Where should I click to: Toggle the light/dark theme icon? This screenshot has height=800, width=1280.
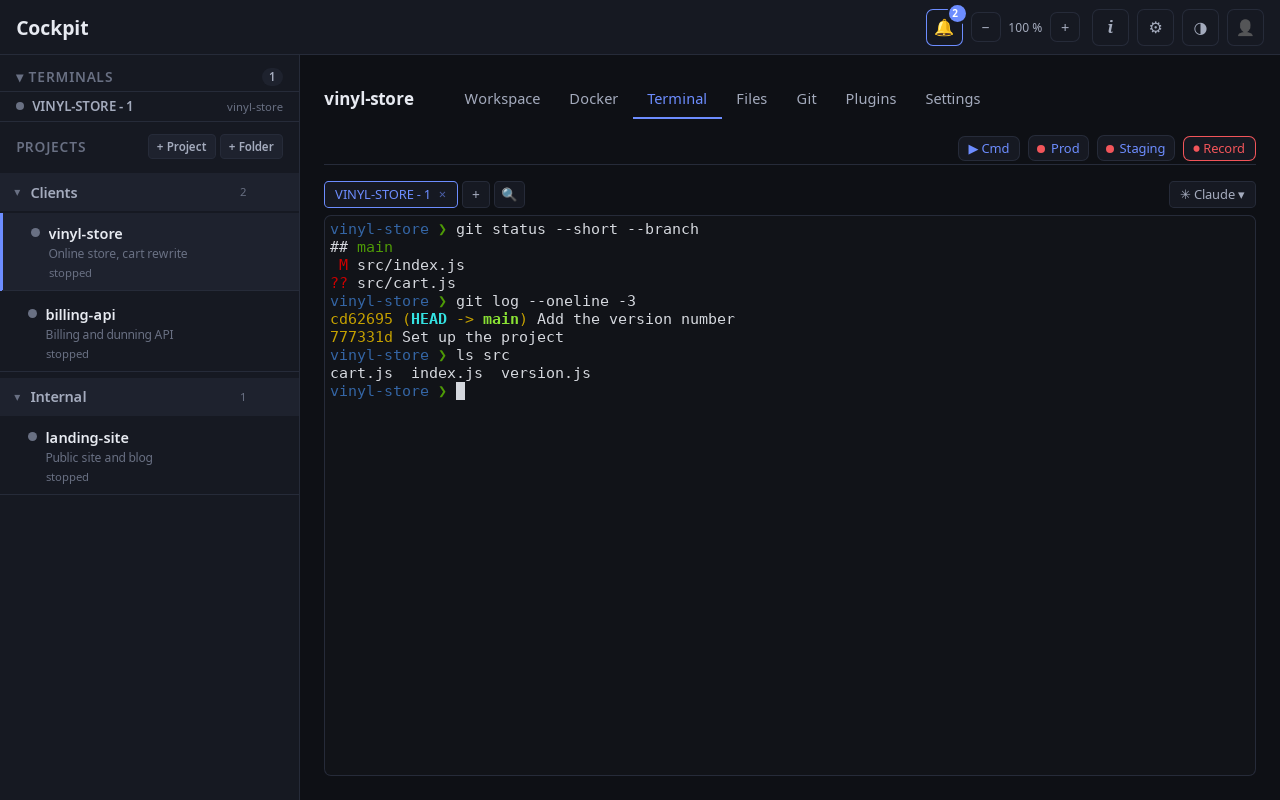tap(1200, 27)
